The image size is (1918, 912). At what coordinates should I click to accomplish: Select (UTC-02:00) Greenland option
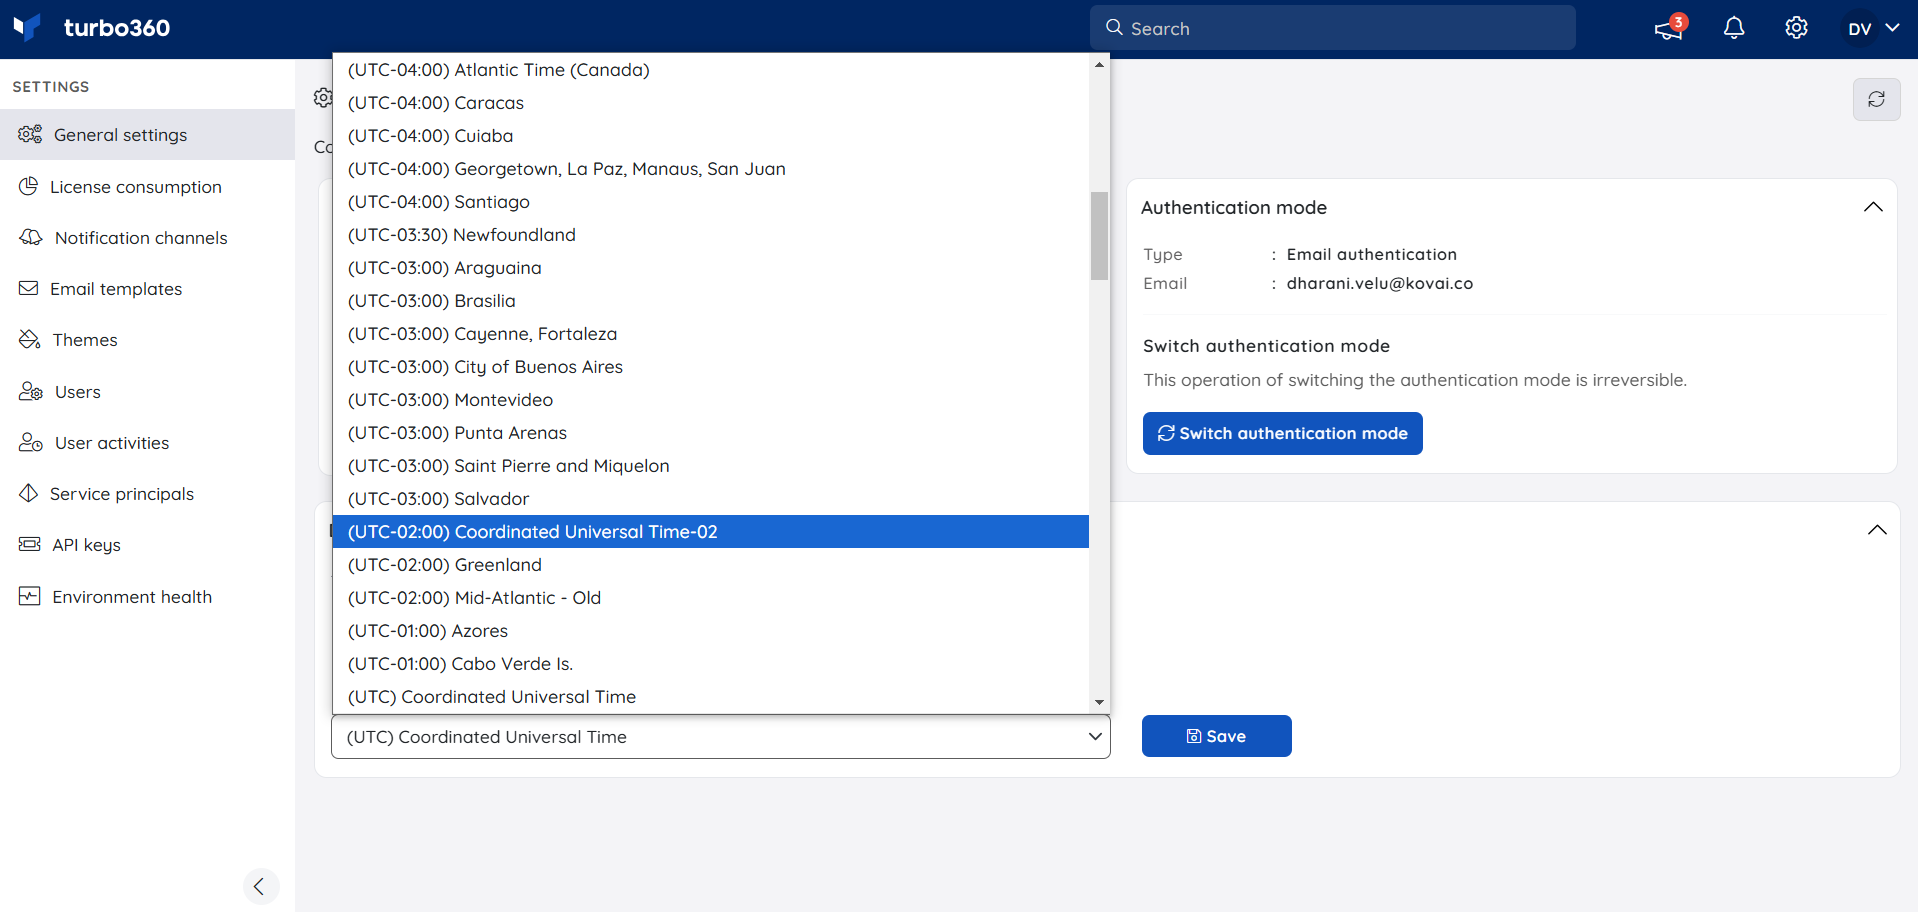point(710,565)
